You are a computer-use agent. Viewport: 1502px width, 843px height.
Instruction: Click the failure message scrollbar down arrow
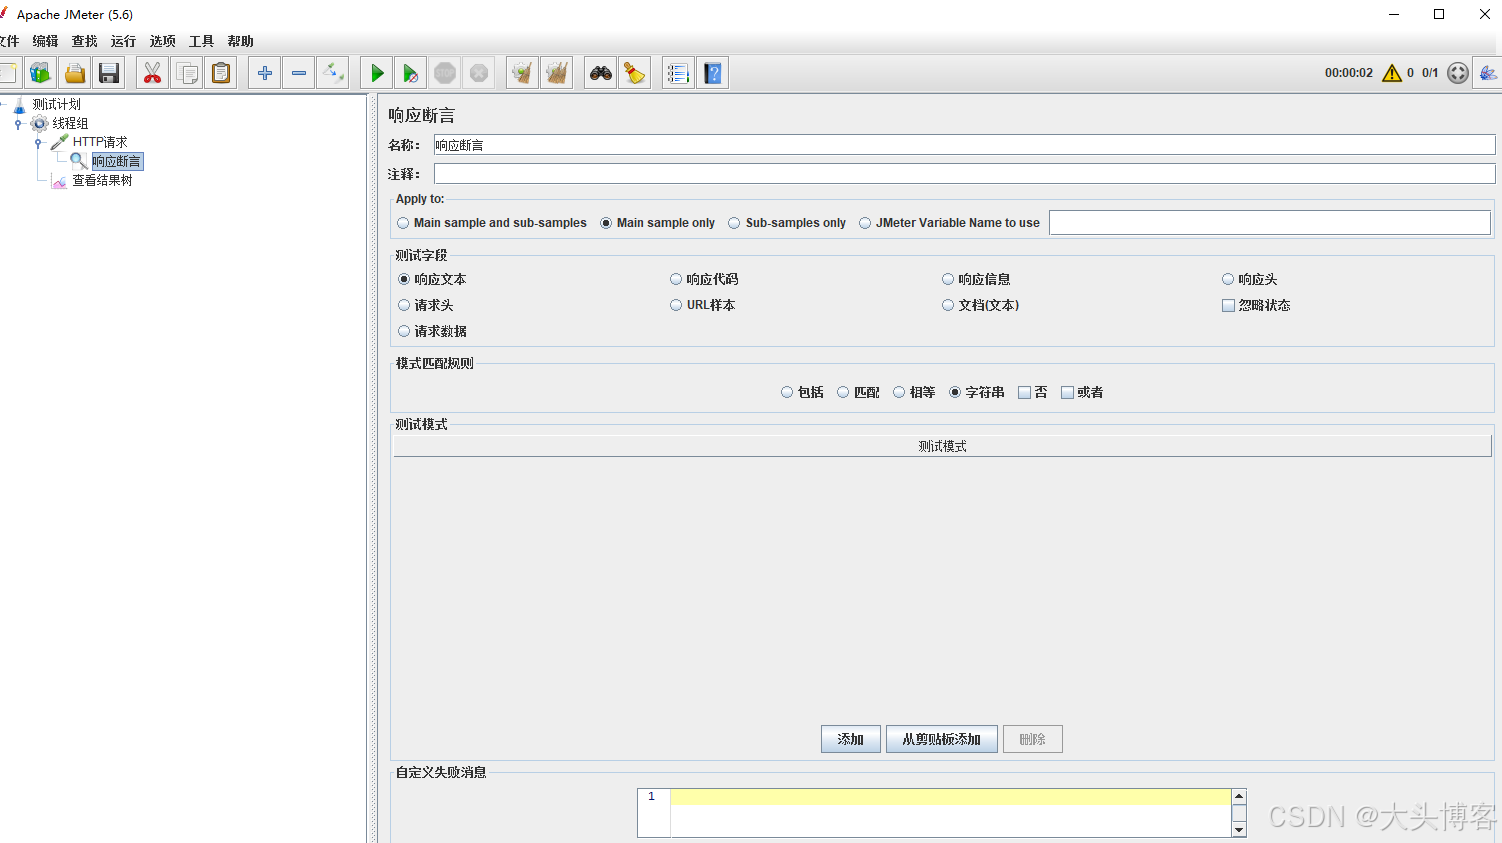[x=1239, y=829]
